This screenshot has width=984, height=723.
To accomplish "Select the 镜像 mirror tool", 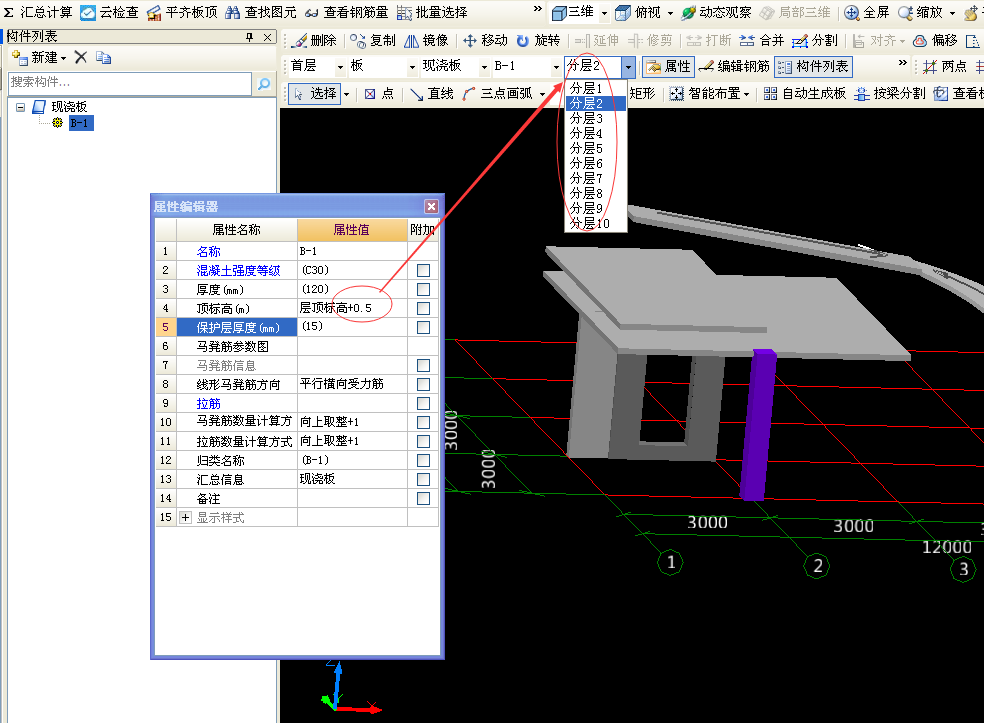I will point(426,40).
